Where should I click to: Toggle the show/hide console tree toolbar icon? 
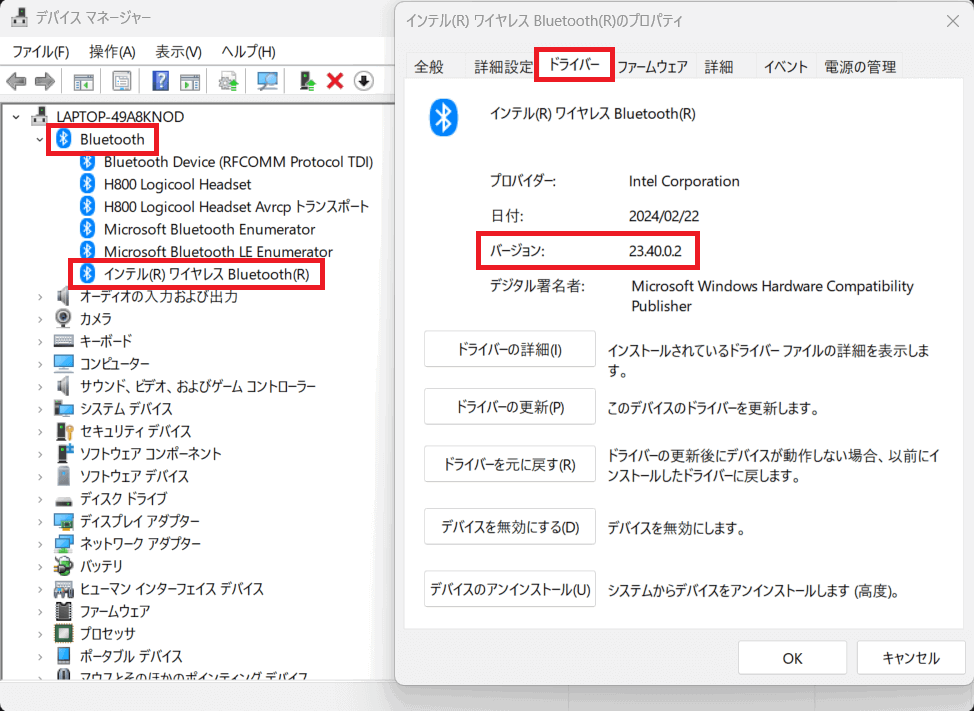(x=83, y=81)
